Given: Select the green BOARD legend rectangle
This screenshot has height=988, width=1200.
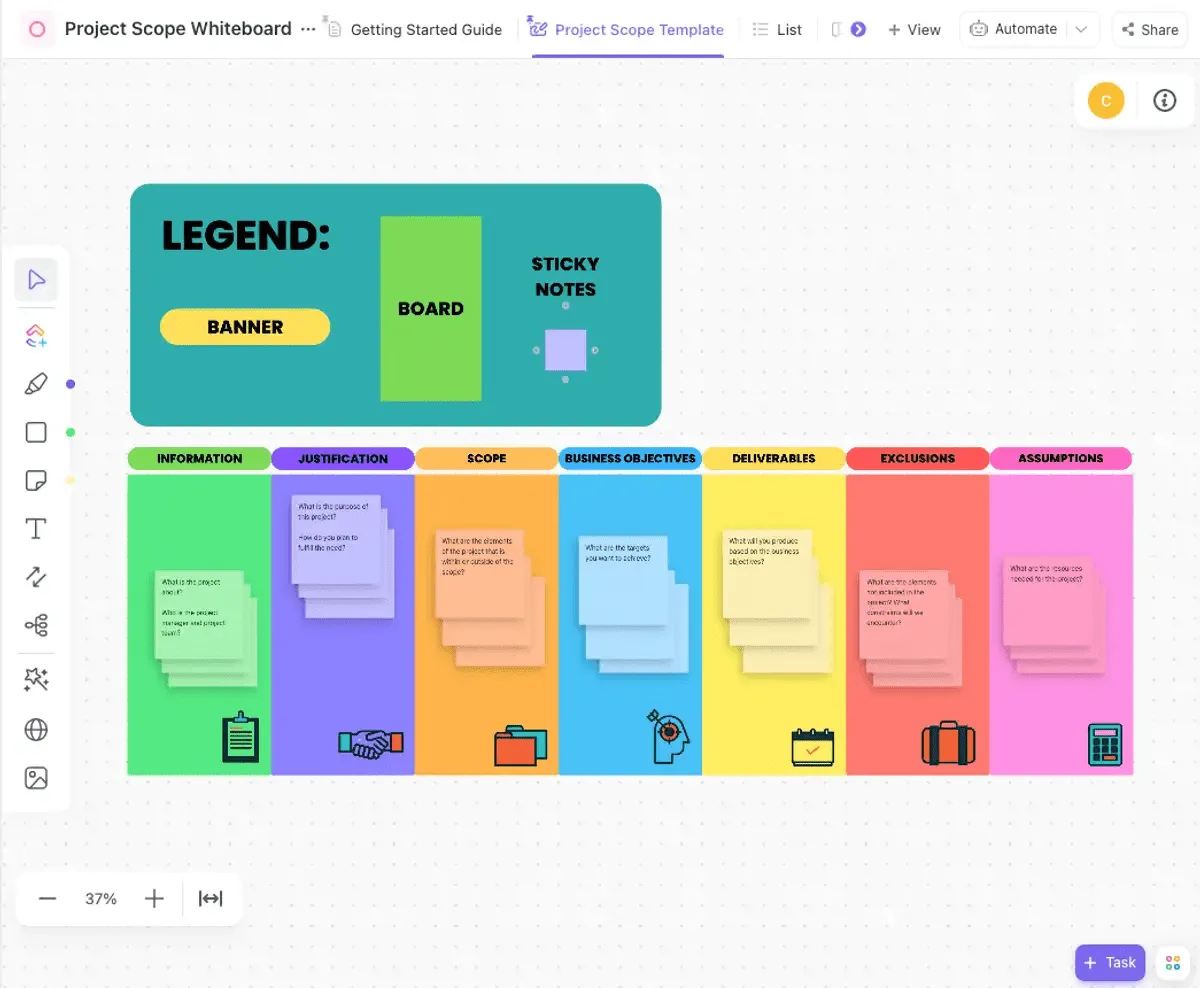Looking at the screenshot, I should (x=431, y=309).
